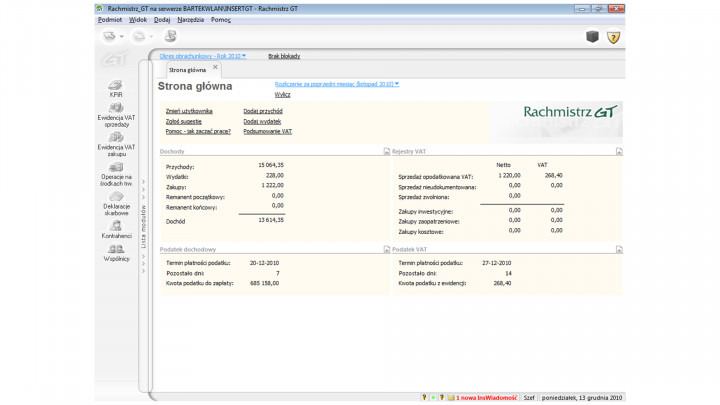Click the leftmost round toolbar icon
This screenshot has height=405, width=720.
pos(109,36)
